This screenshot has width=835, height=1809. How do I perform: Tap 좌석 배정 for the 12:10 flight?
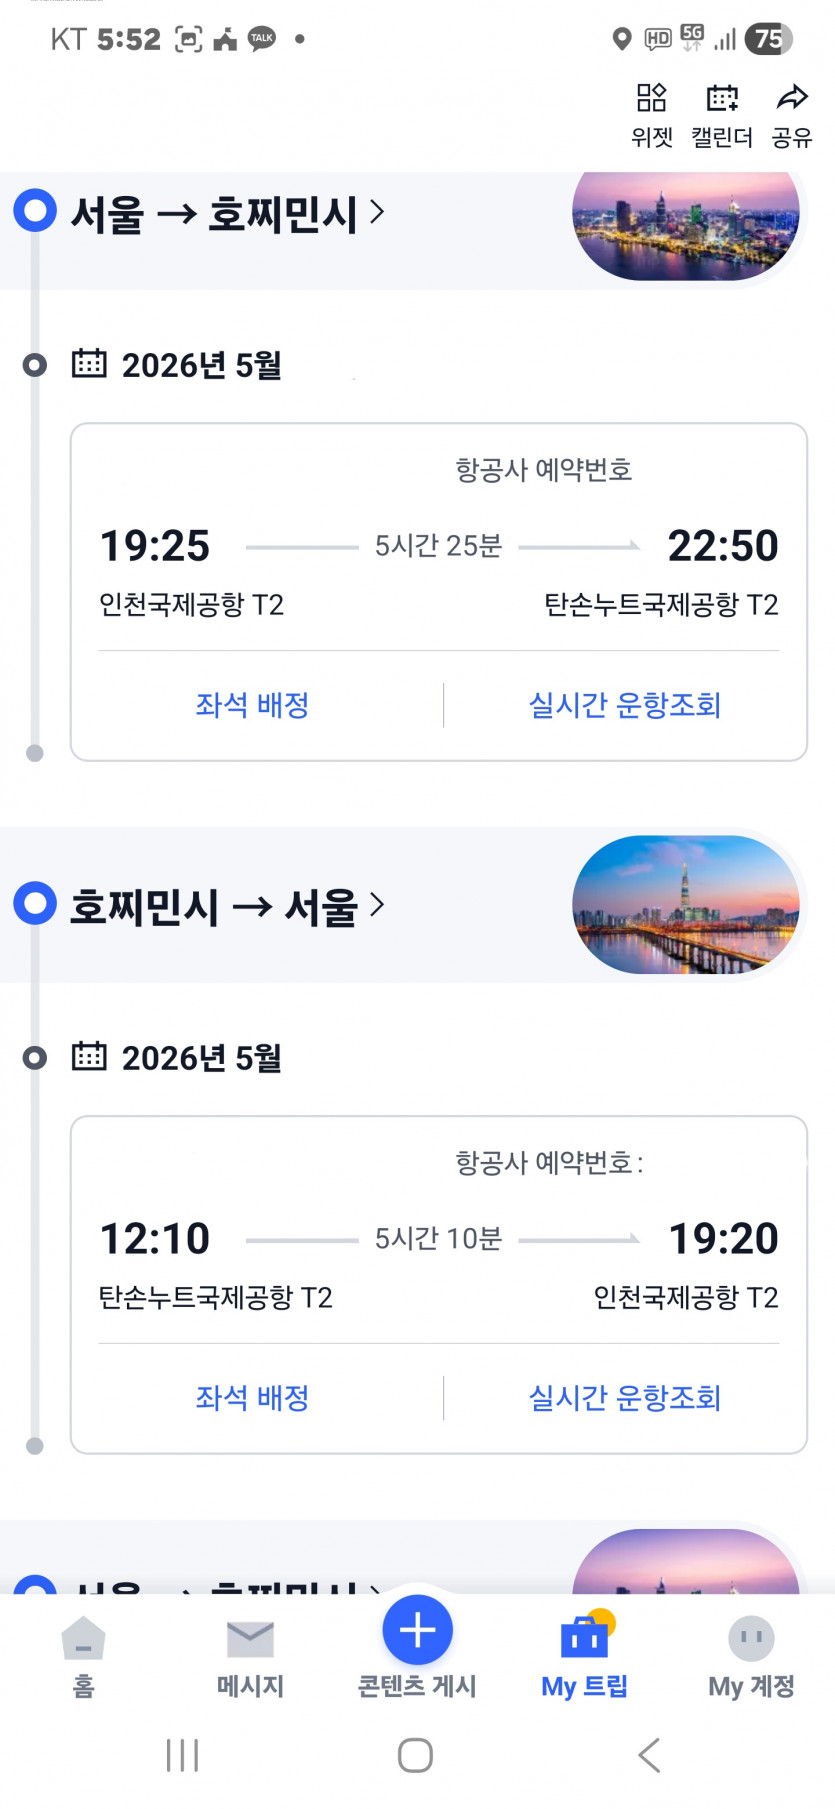(252, 1398)
